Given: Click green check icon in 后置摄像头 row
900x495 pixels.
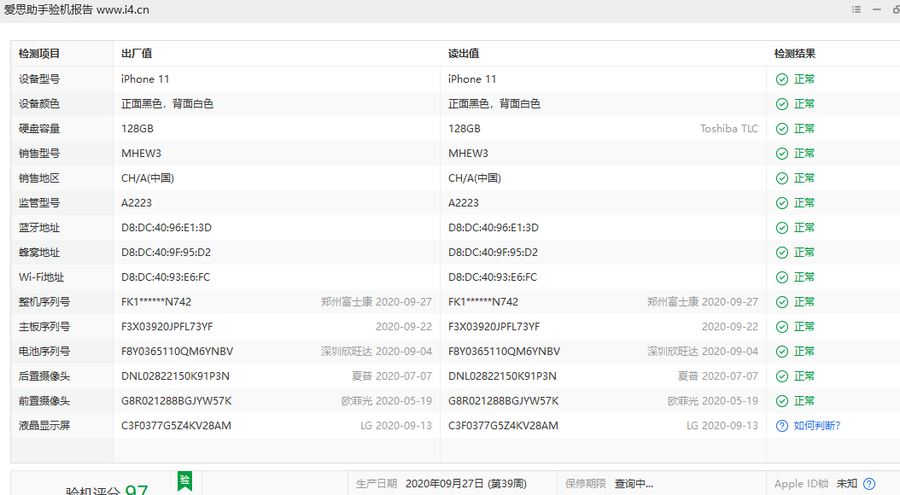Looking at the screenshot, I should click(x=782, y=376).
